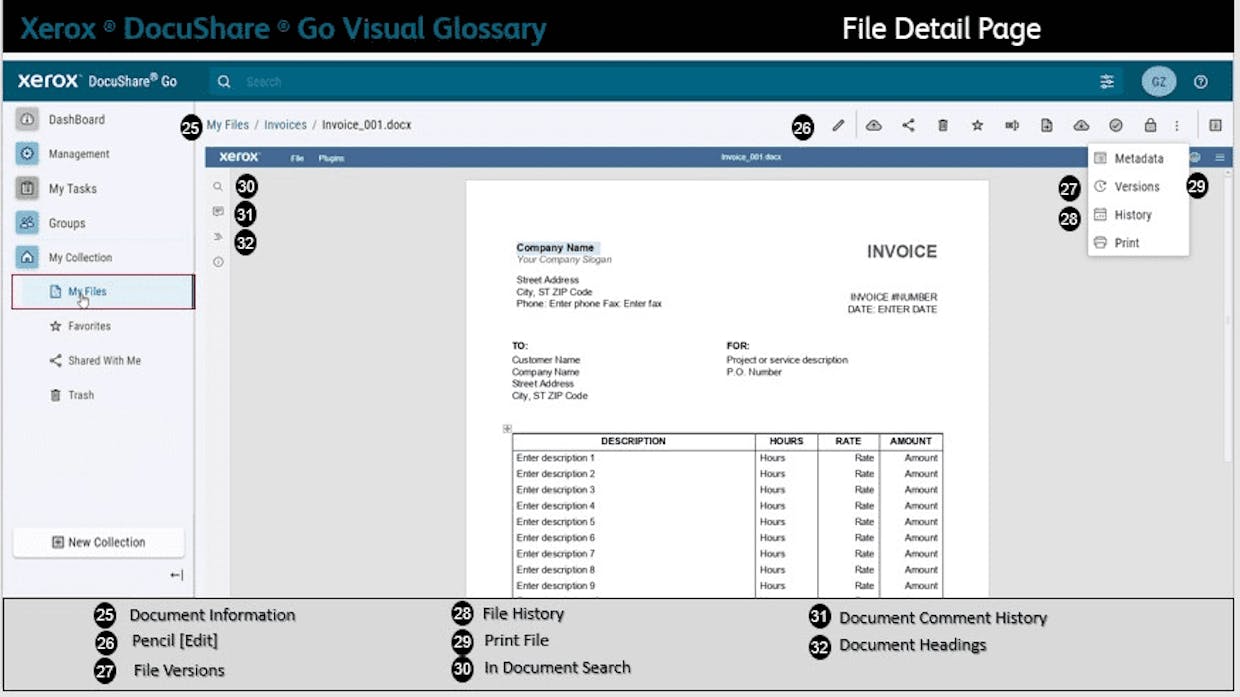Open Shared With Me in sidebar
The width and height of the screenshot is (1240, 697).
pyautogui.click(x=104, y=360)
